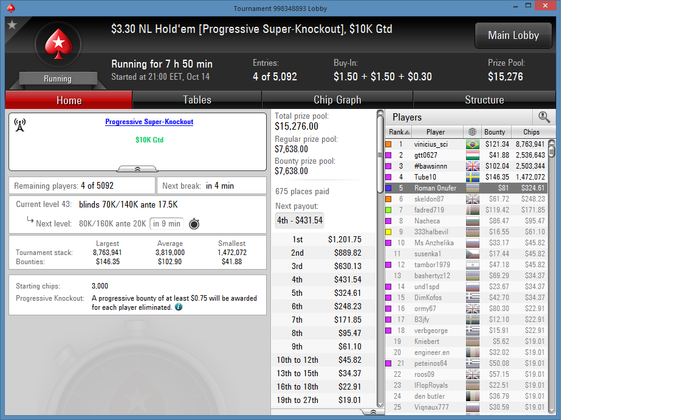
Task: Click the green color tag for fadred719
Action: (x=388, y=210)
